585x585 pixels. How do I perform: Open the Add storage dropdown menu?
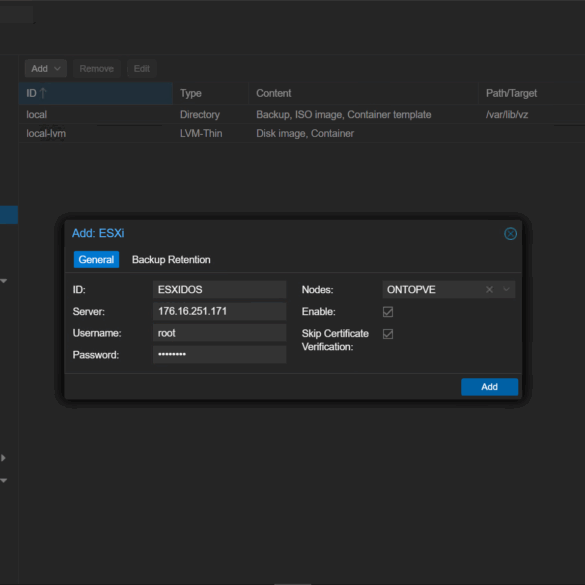coord(46,69)
